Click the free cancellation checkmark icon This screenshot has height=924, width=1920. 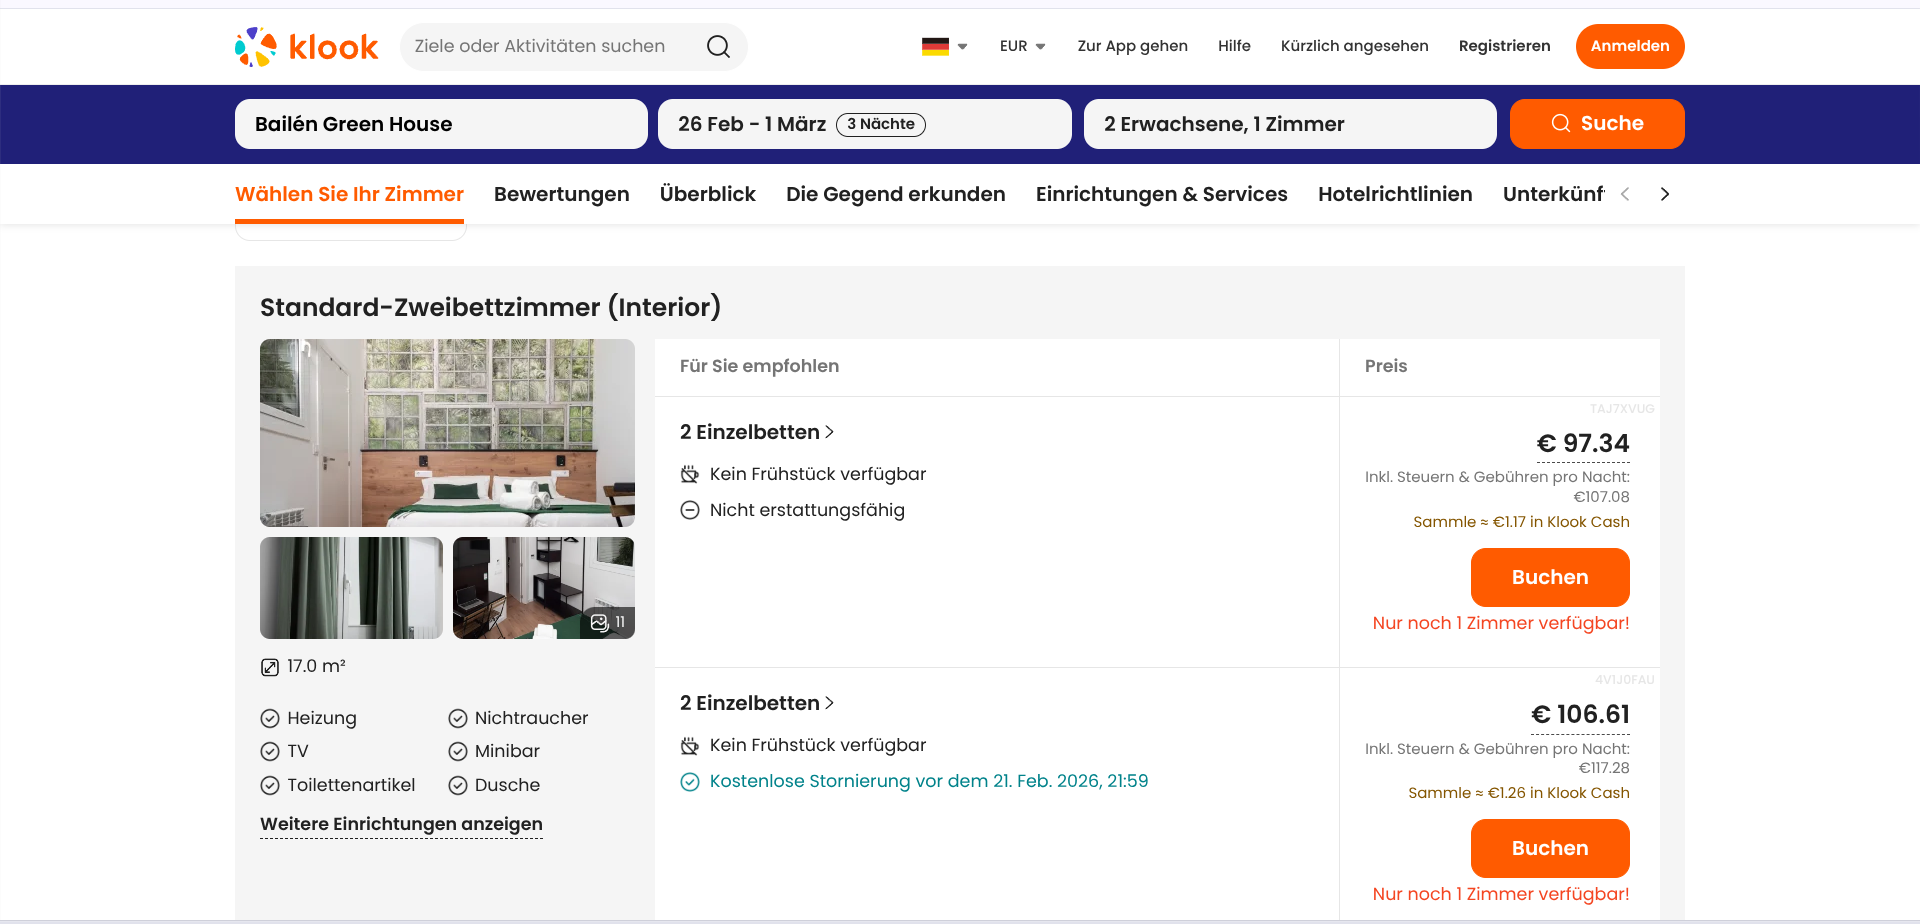[x=690, y=782]
